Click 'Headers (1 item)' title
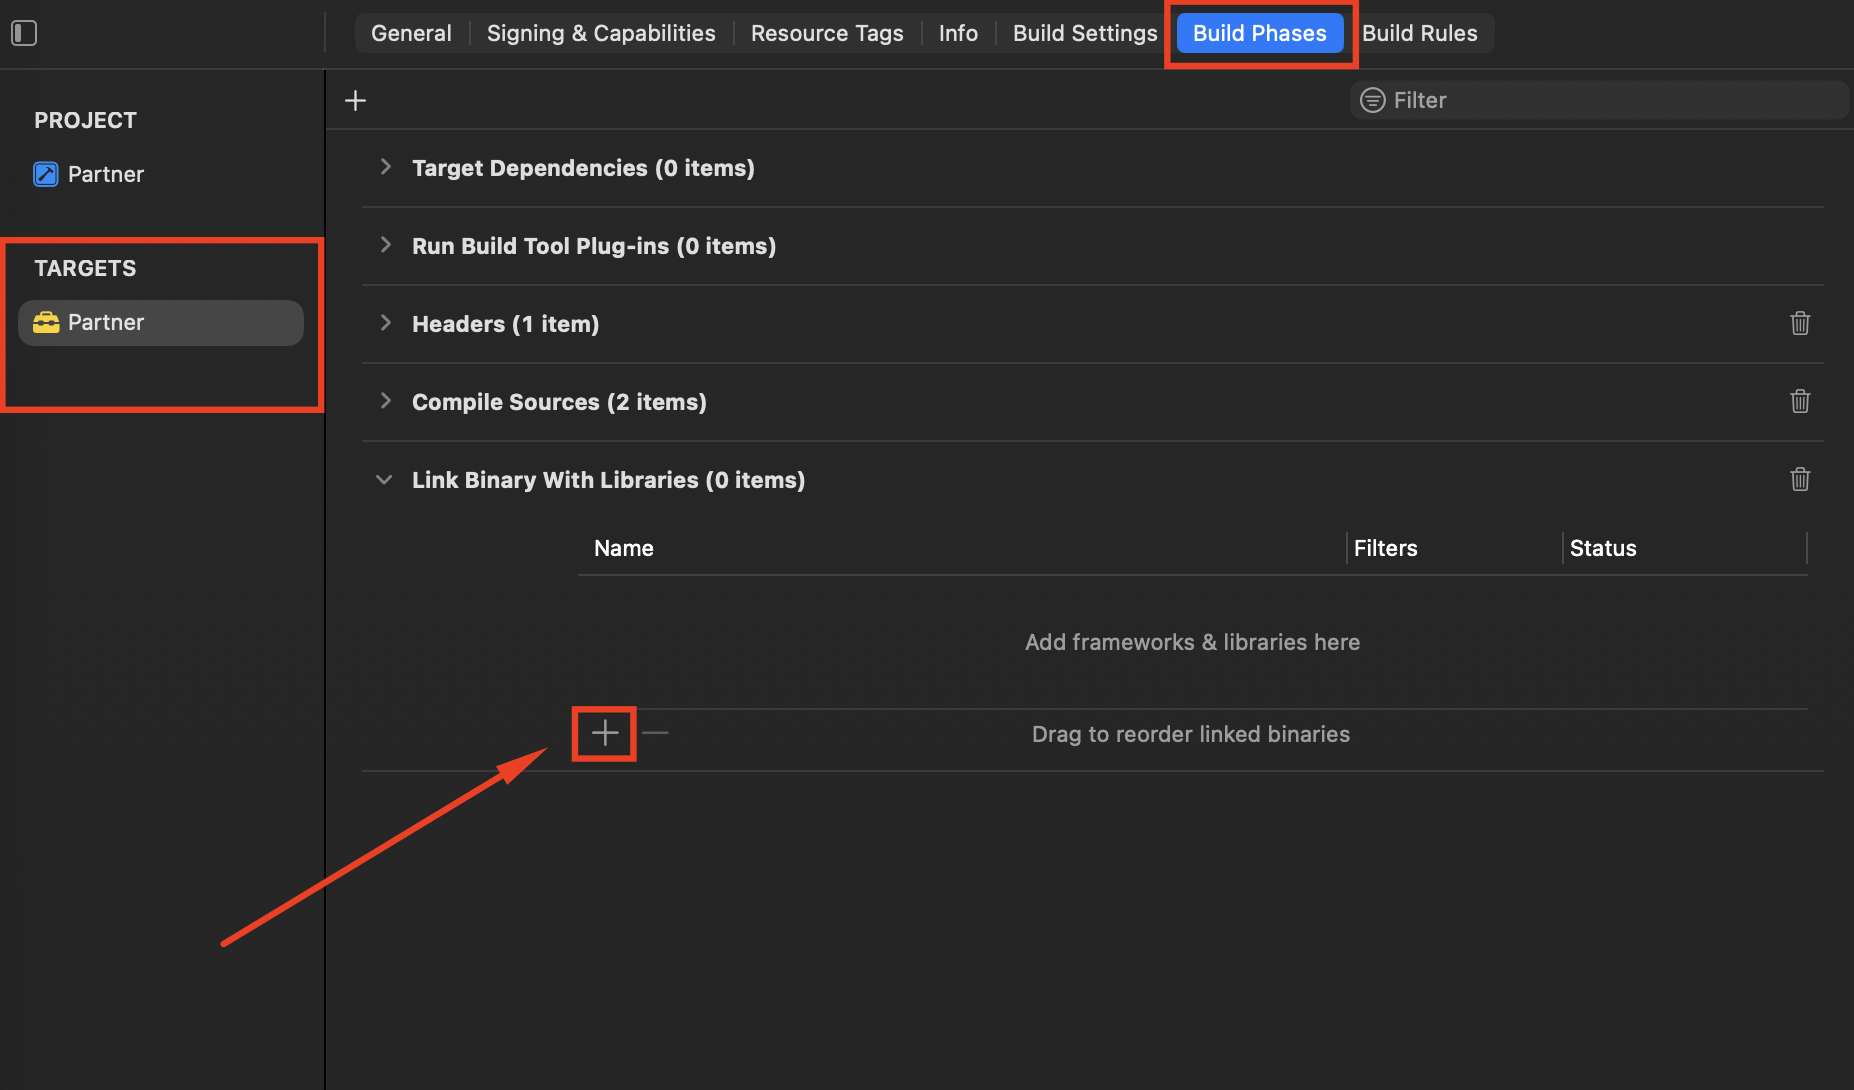 [x=505, y=324]
